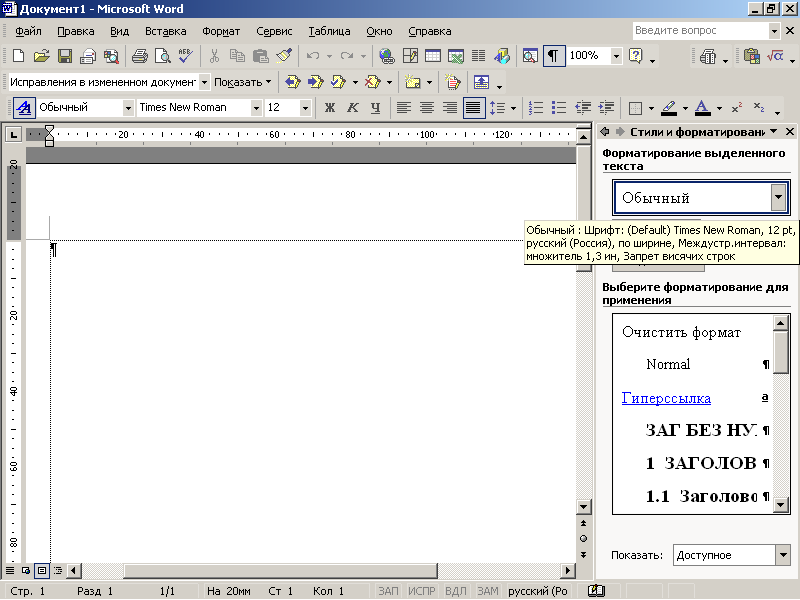Viewport: 800px width, 600px height.
Task: Toggle justified alignment
Action: pos(474,108)
